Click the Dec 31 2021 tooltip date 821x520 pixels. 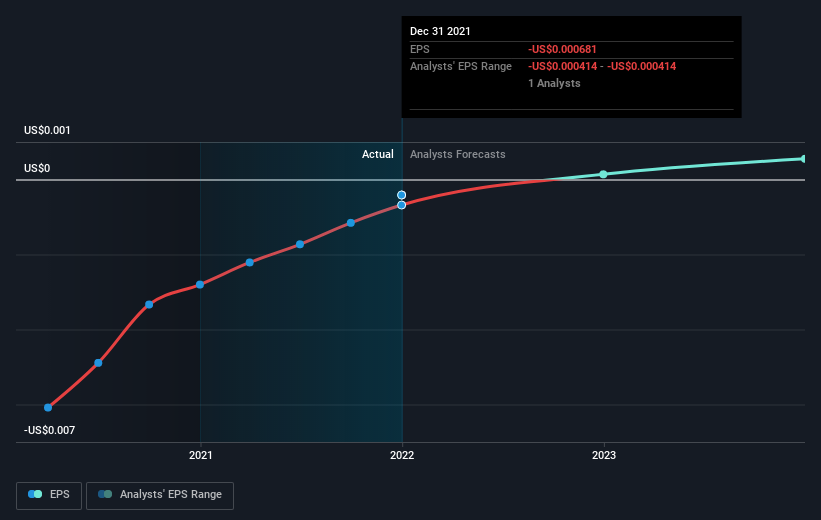(440, 31)
